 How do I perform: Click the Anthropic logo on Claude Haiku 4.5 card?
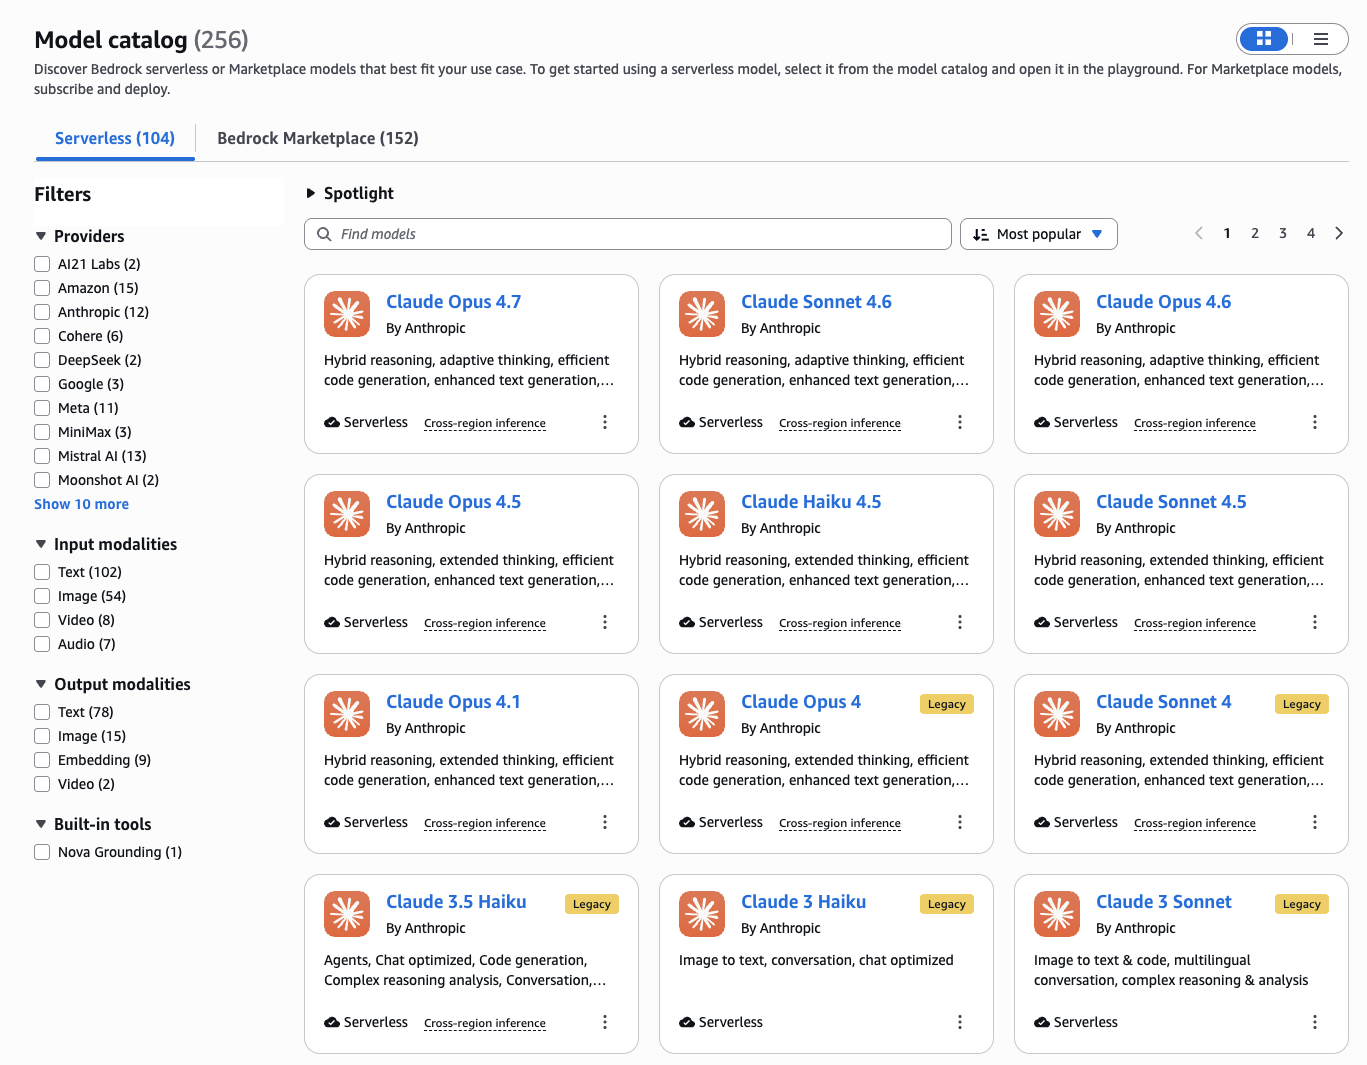coord(702,514)
